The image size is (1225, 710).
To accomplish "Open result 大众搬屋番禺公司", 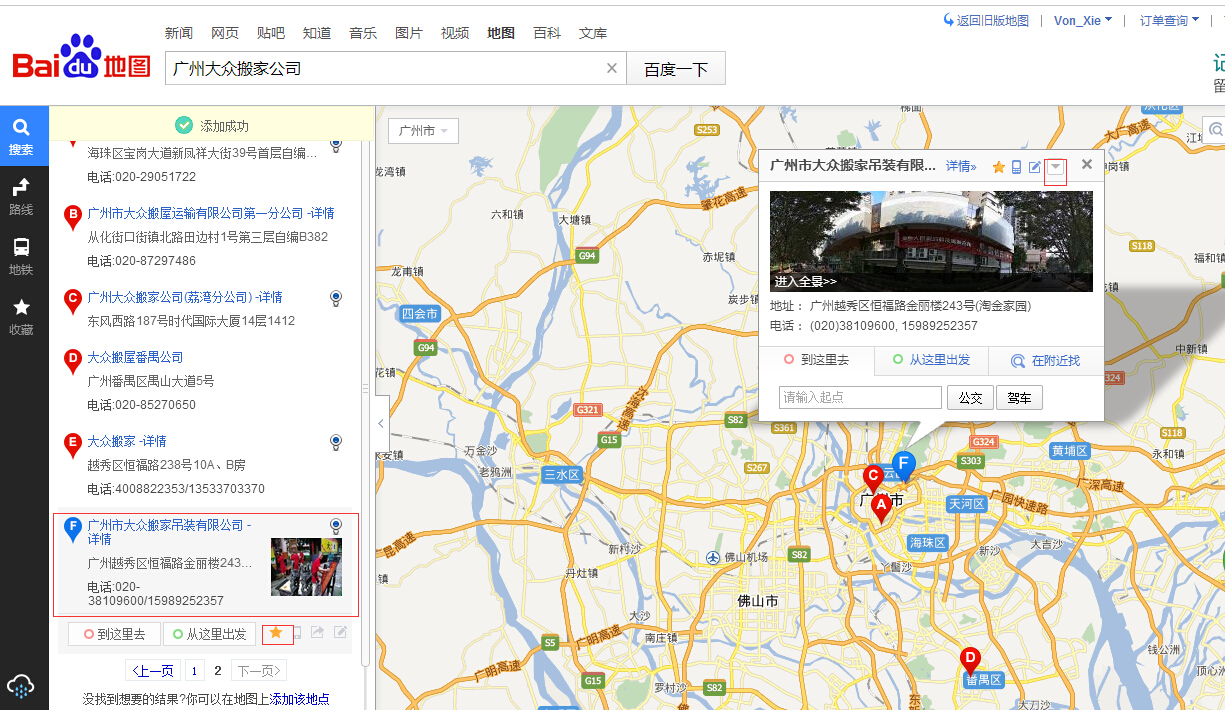I will coord(135,357).
